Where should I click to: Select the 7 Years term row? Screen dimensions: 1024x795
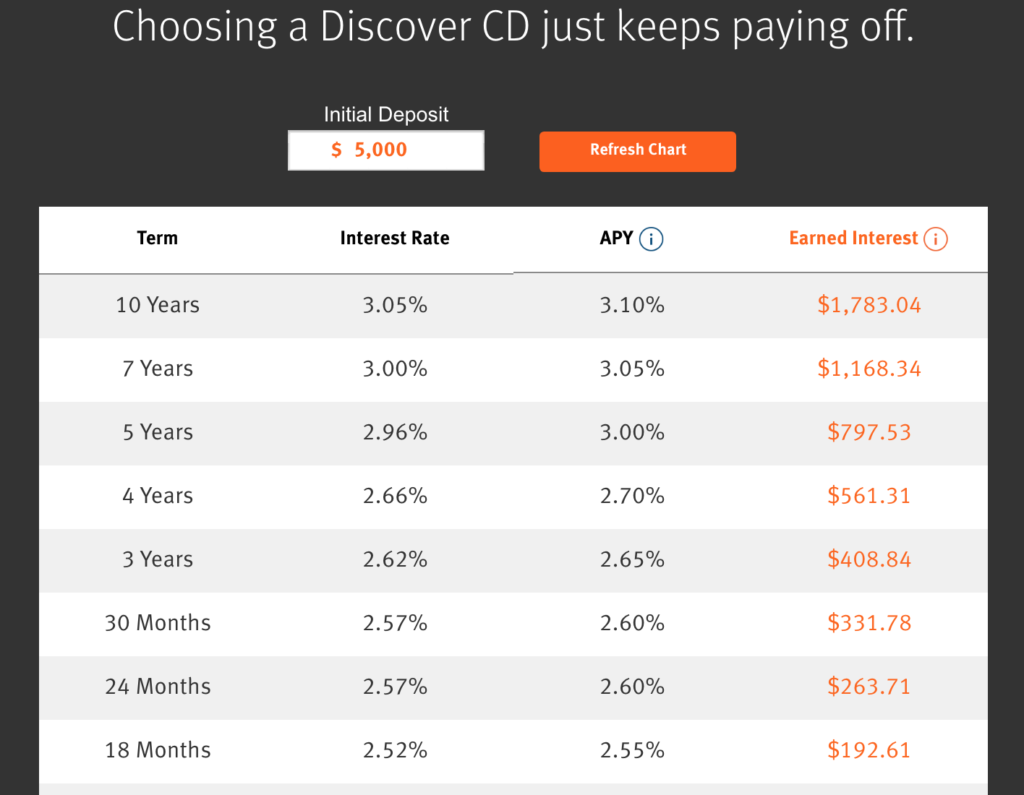(157, 368)
